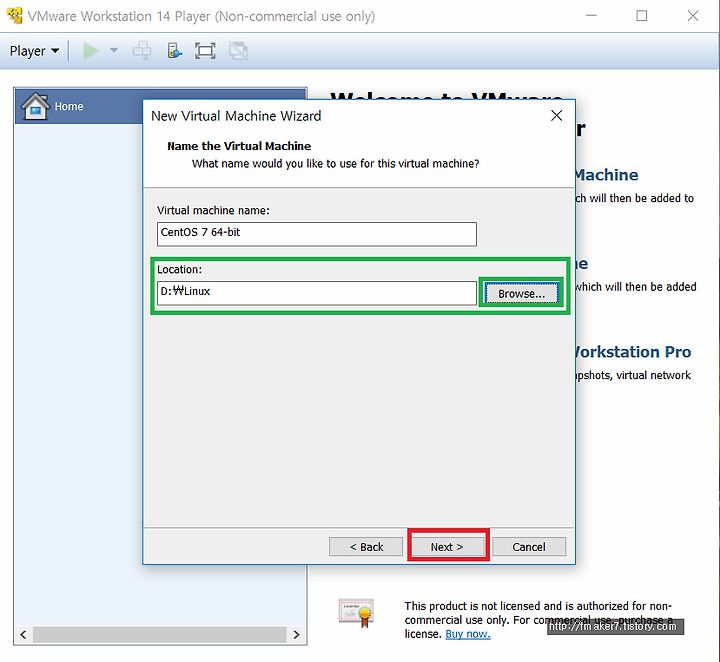720x662 pixels.
Task: Click the 'Virtual machine name:' label
Action: click(x=213, y=210)
